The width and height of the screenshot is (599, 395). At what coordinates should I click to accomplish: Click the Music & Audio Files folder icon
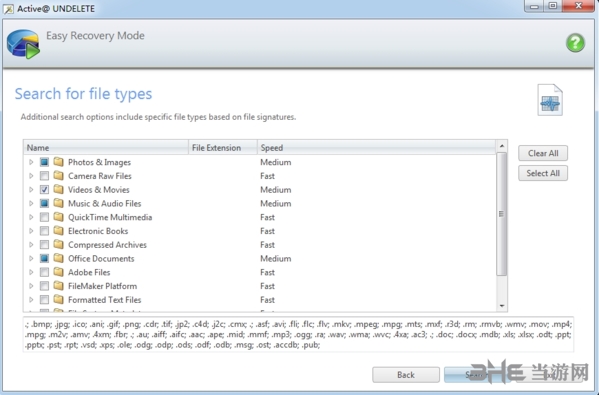(x=58, y=203)
